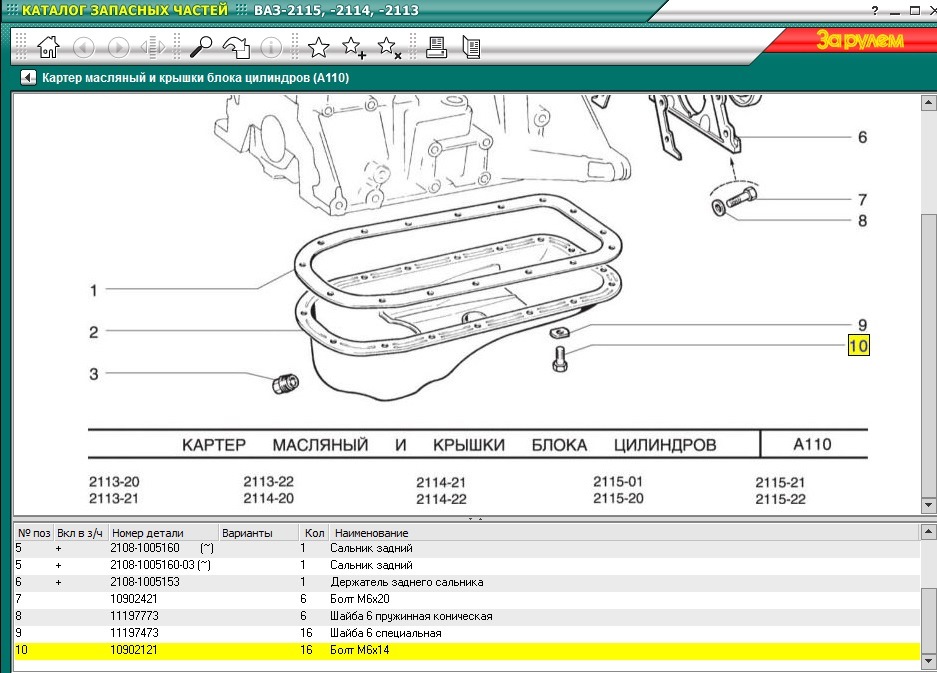Click the back navigation arrow icon

[x=84, y=47]
